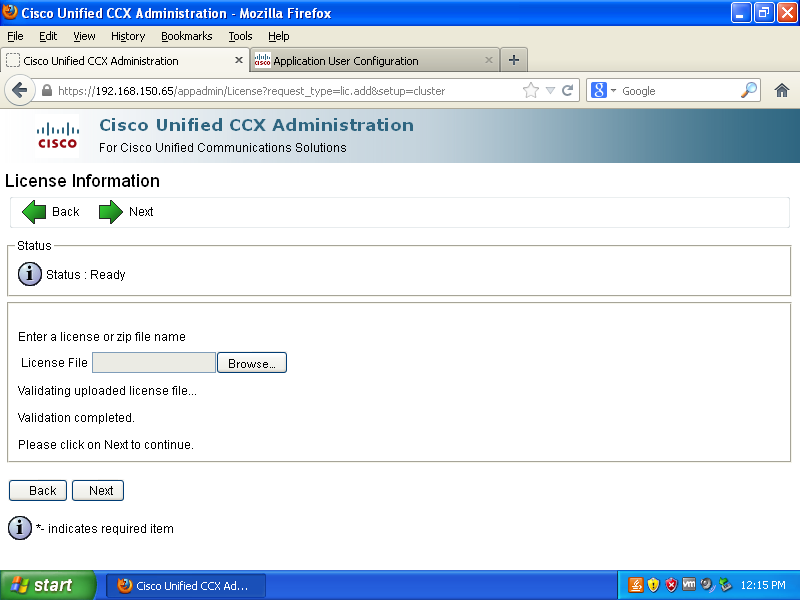Click the Java update tray icon
This screenshot has height=600, width=800.
pos(635,585)
